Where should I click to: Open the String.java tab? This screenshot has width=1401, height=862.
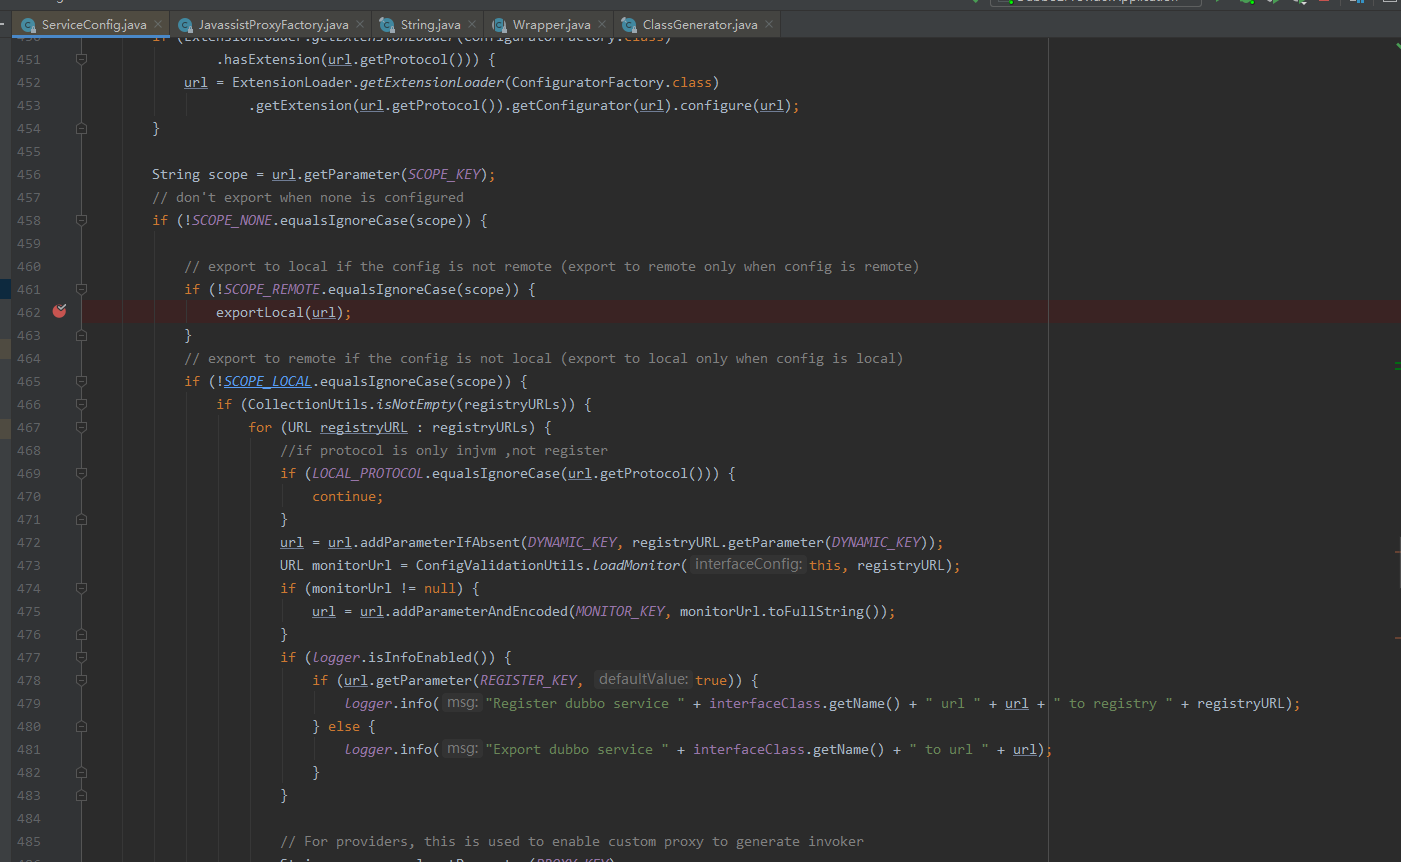[x=430, y=25]
